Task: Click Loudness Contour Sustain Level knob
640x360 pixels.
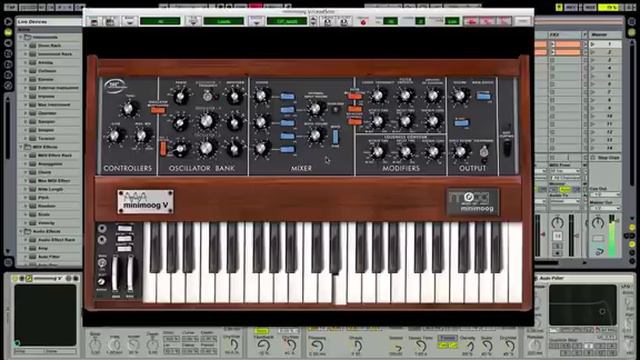Action: coord(433,152)
